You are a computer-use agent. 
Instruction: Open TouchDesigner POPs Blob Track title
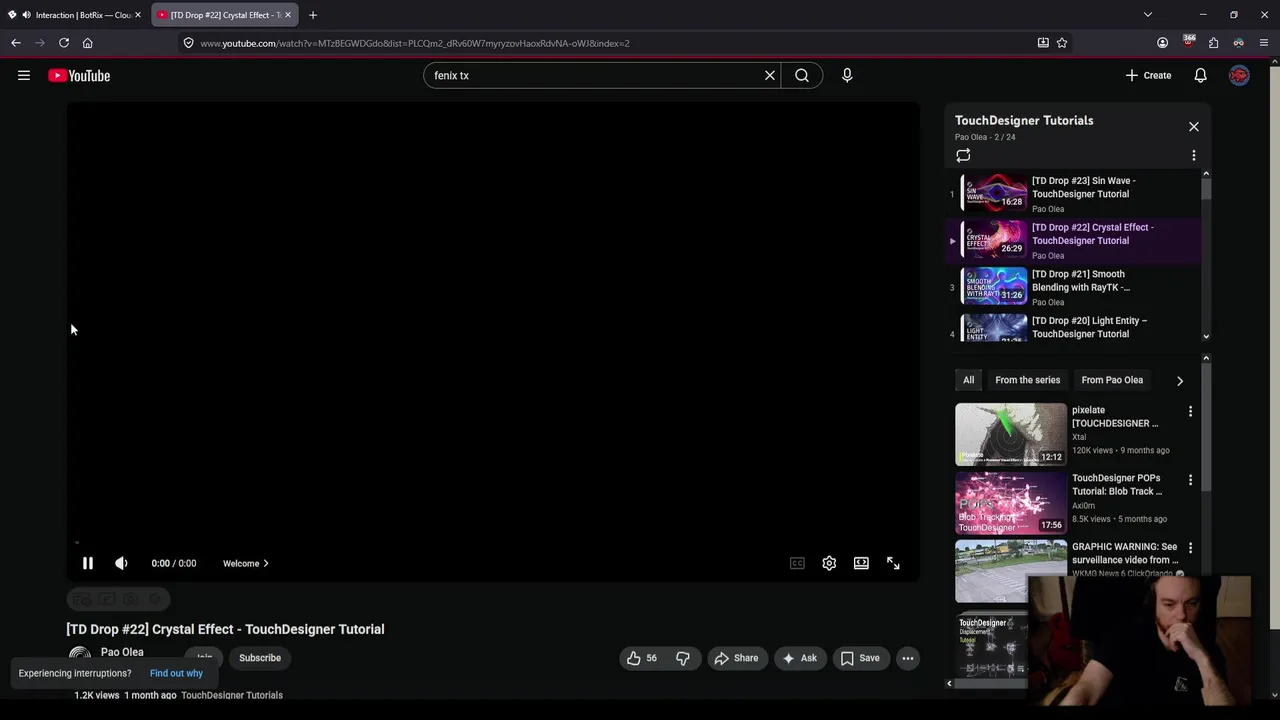click(x=1117, y=485)
